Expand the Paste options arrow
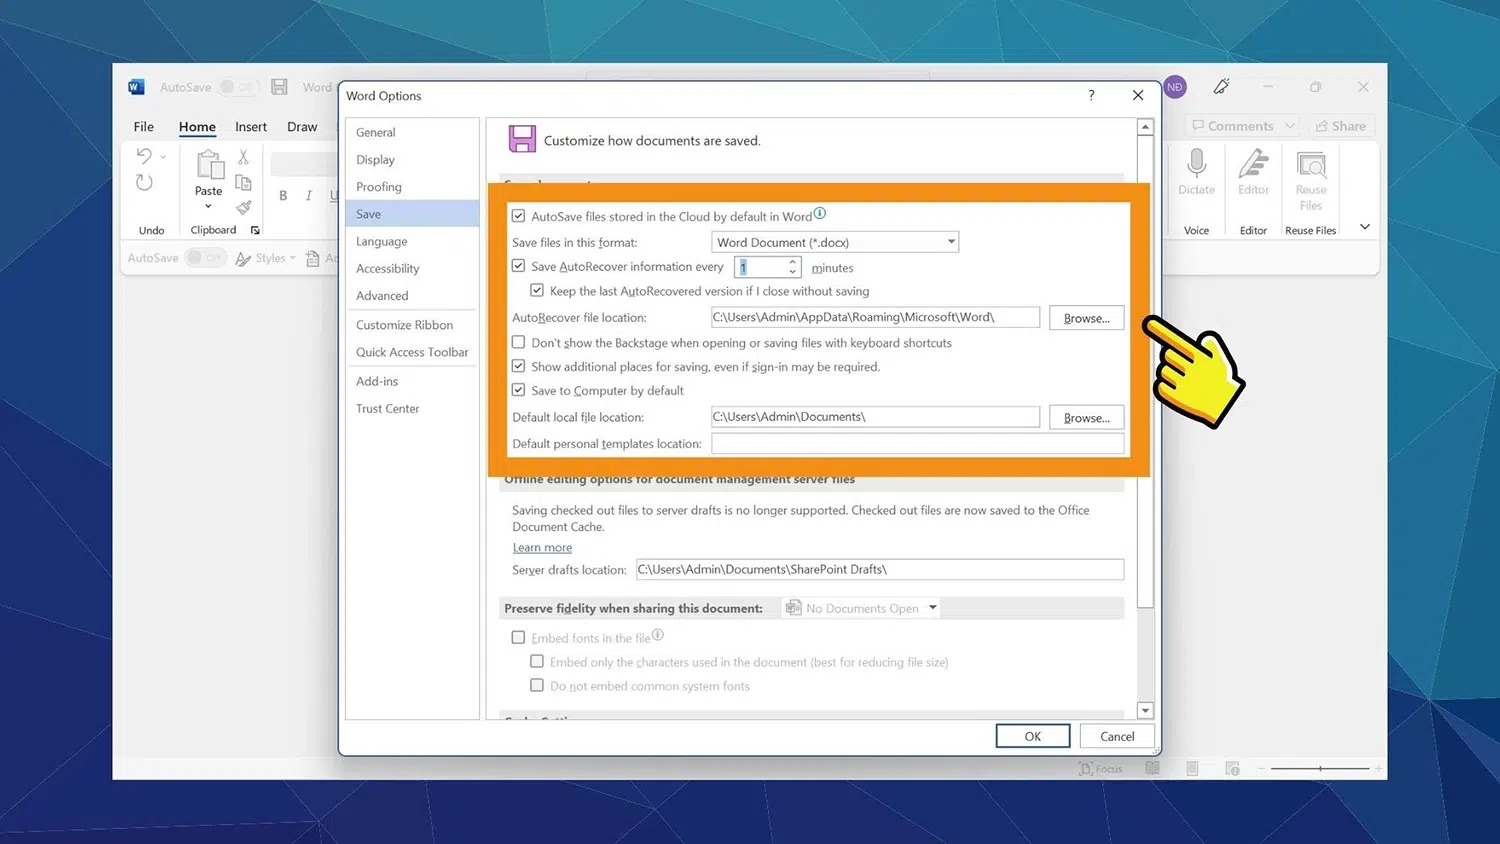This screenshot has height=844, width=1500. (208, 207)
